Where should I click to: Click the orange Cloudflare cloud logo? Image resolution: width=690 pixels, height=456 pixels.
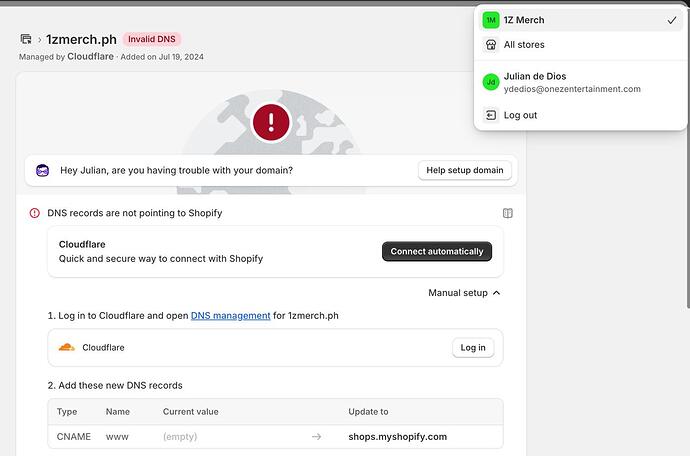pos(67,347)
